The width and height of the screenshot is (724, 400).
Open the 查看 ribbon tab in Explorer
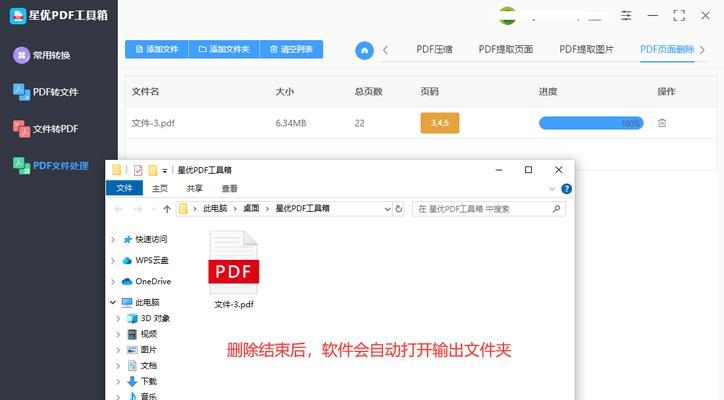pyautogui.click(x=229, y=188)
